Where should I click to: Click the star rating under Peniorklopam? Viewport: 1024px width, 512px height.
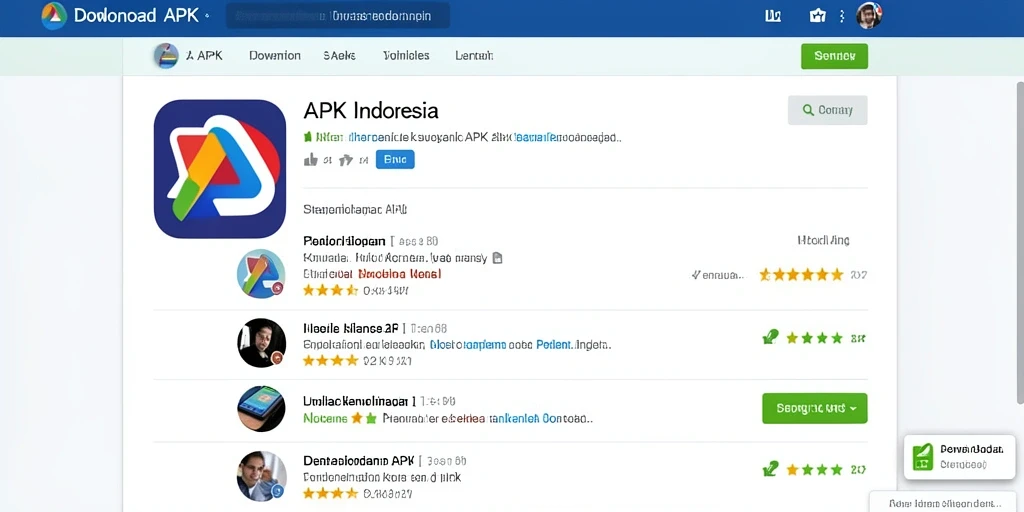click(x=330, y=291)
